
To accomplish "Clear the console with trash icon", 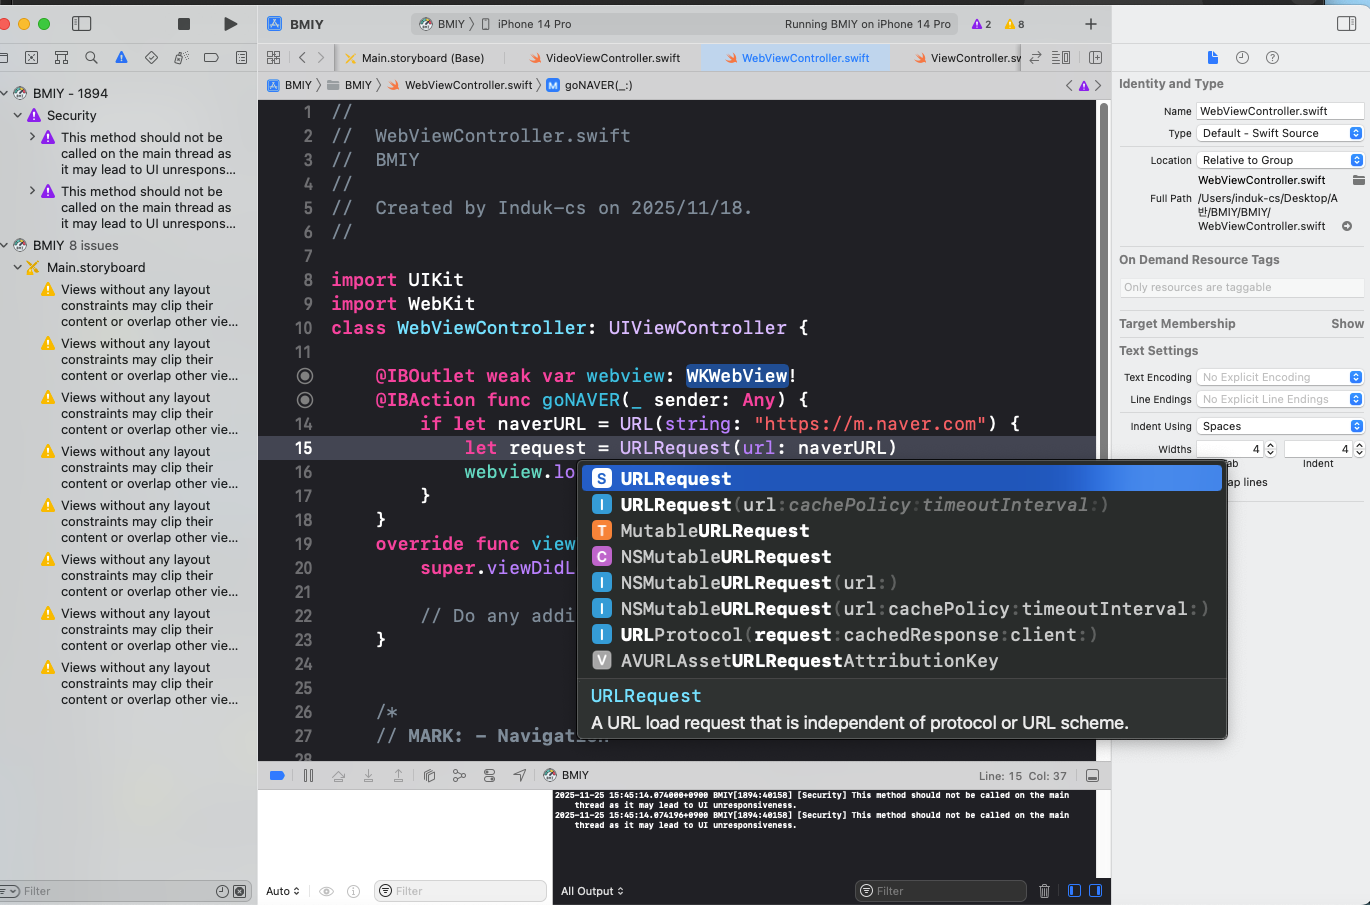I will 1044,891.
